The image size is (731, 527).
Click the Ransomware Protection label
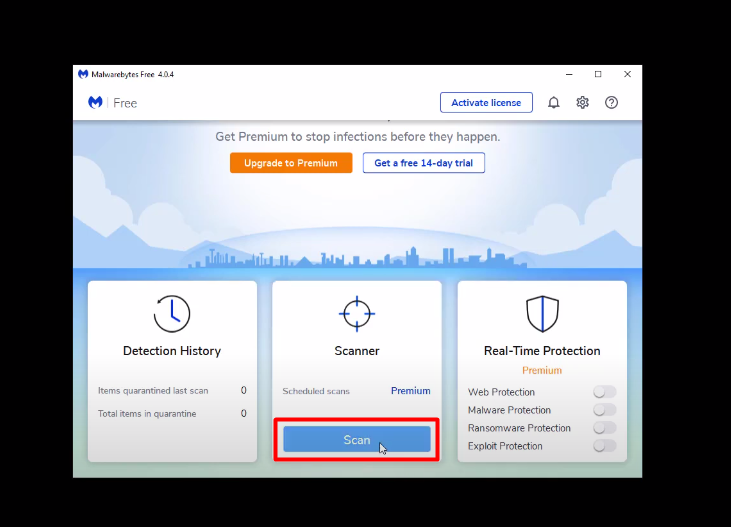519,428
